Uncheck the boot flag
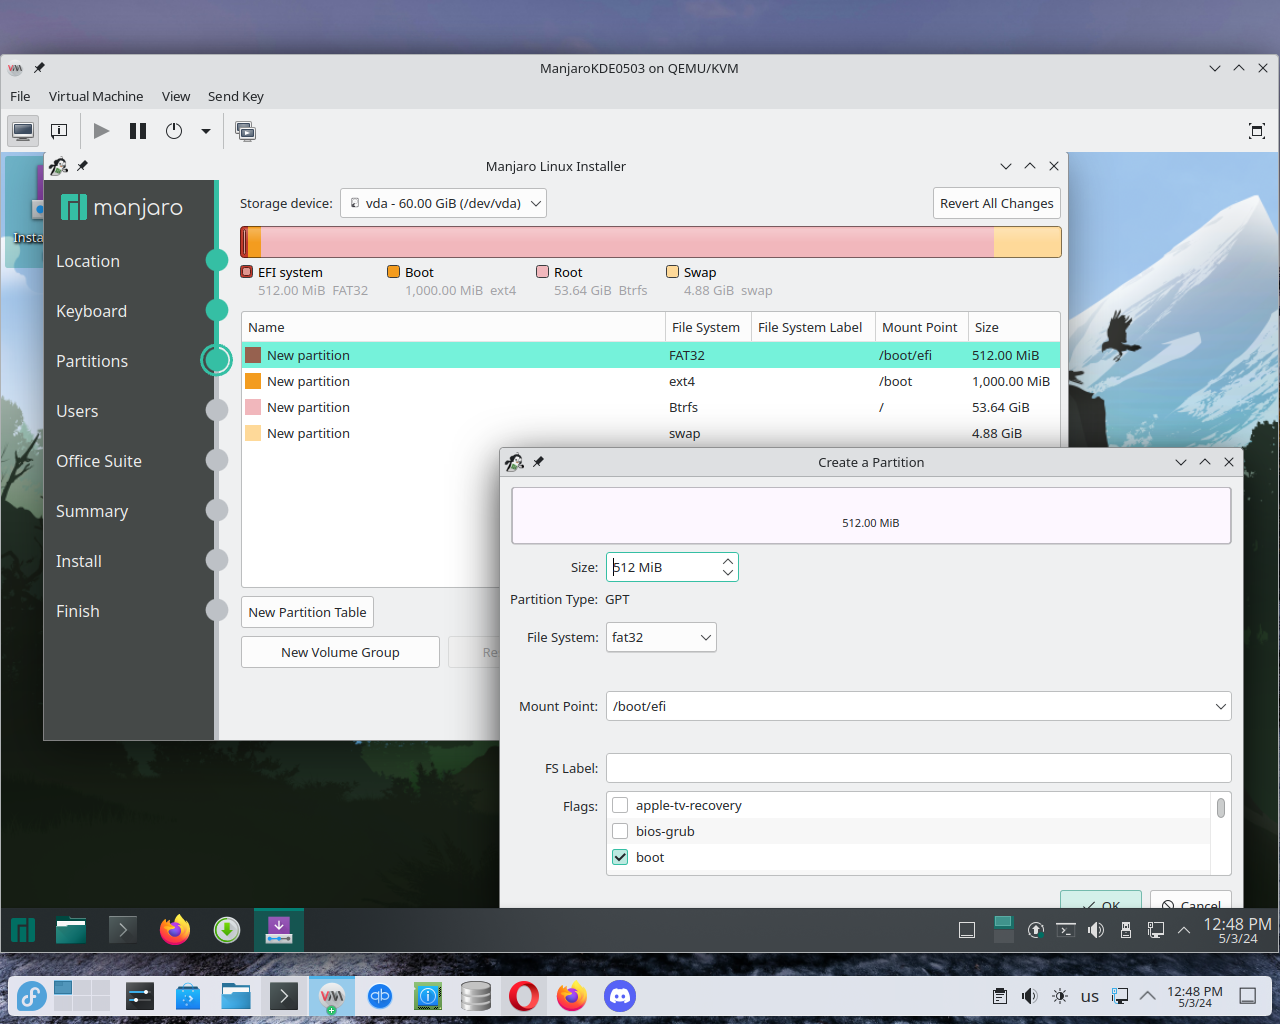Screen dimensions: 1280x1024 click(x=620, y=857)
